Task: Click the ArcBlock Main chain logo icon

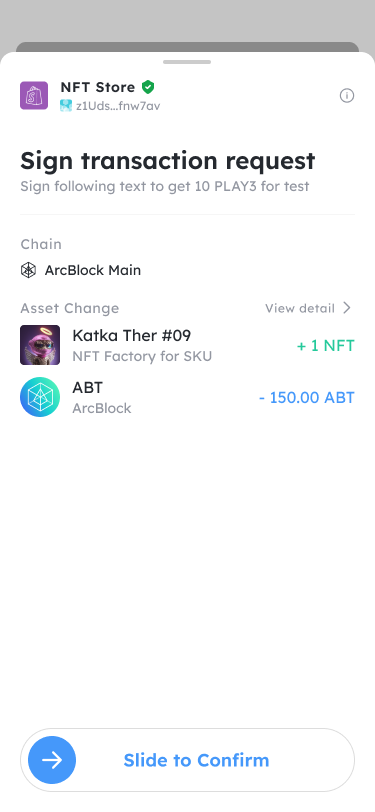Action: [28, 270]
